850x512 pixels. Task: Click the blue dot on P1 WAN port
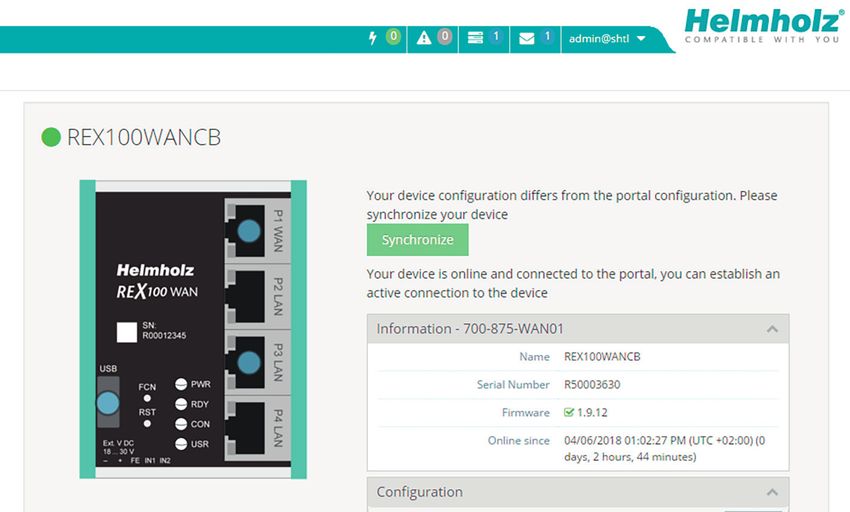pyautogui.click(x=249, y=231)
